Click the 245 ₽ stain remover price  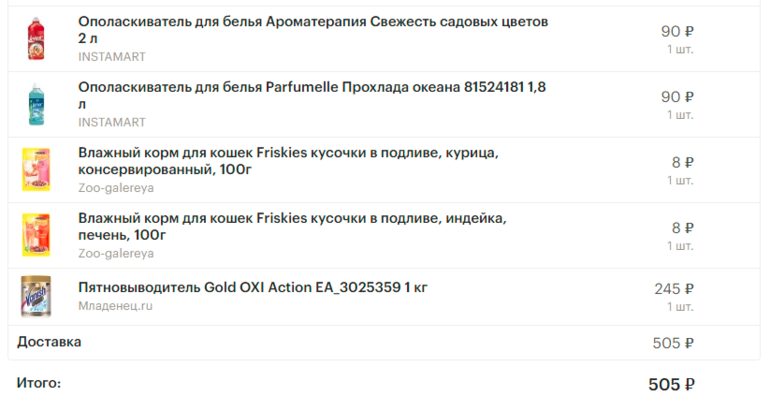pyautogui.click(x=674, y=289)
